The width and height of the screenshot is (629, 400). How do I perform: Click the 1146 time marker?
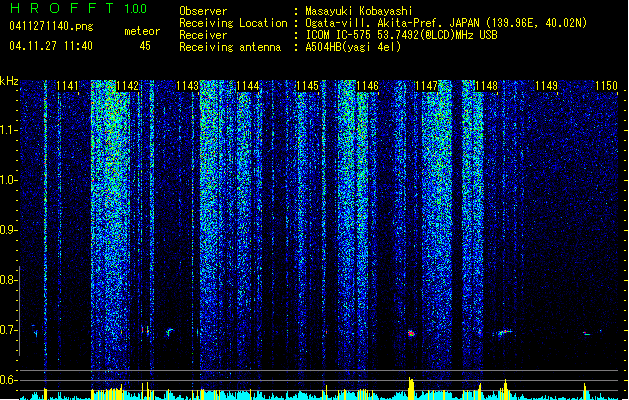pyautogui.click(x=367, y=86)
